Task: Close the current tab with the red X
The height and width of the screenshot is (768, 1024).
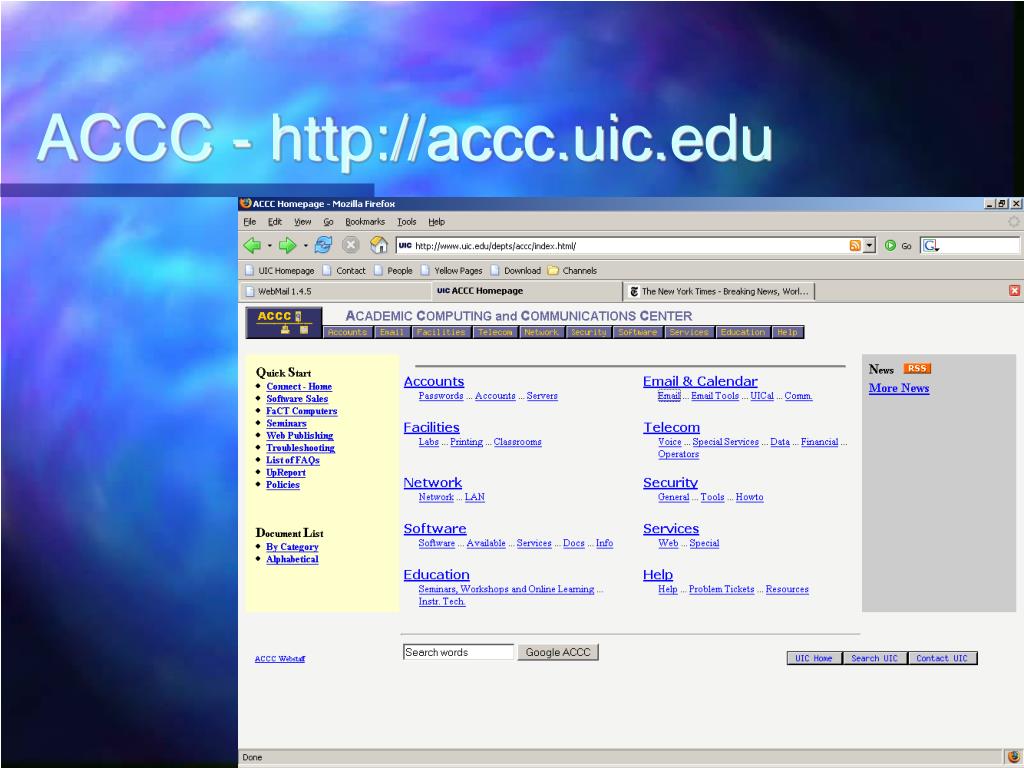Action: click(1014, 291)
